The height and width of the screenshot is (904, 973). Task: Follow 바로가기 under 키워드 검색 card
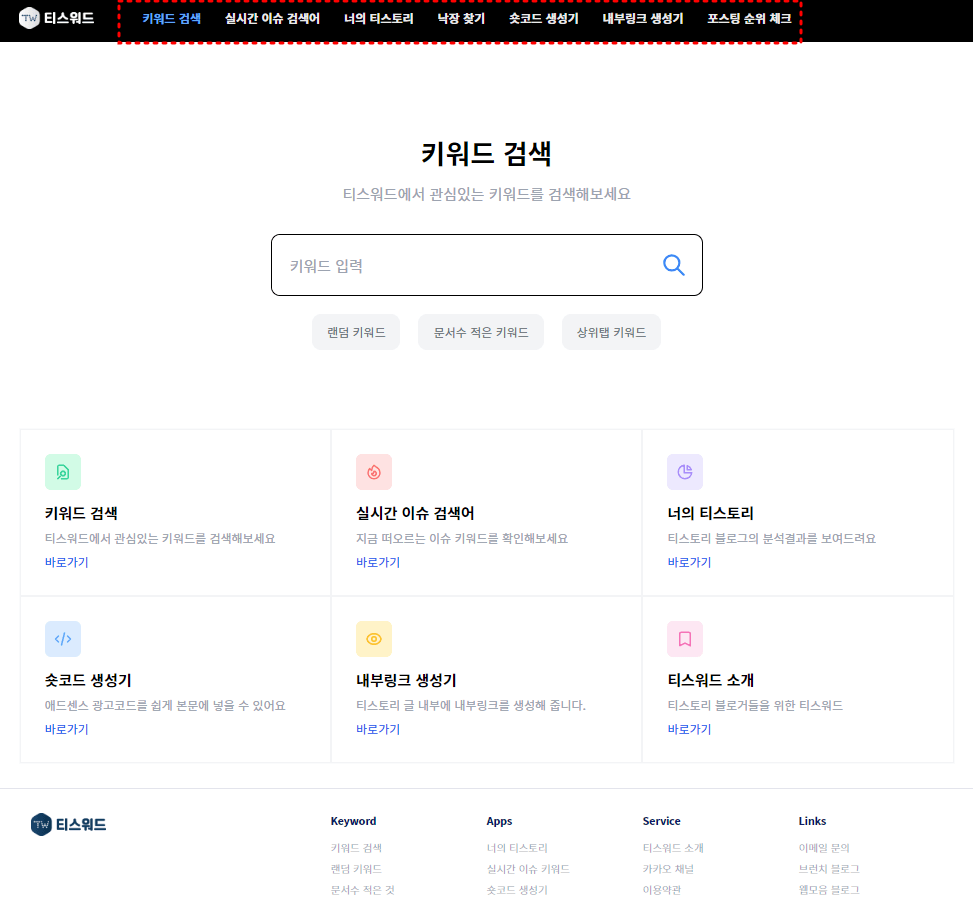tap(66, 562)
